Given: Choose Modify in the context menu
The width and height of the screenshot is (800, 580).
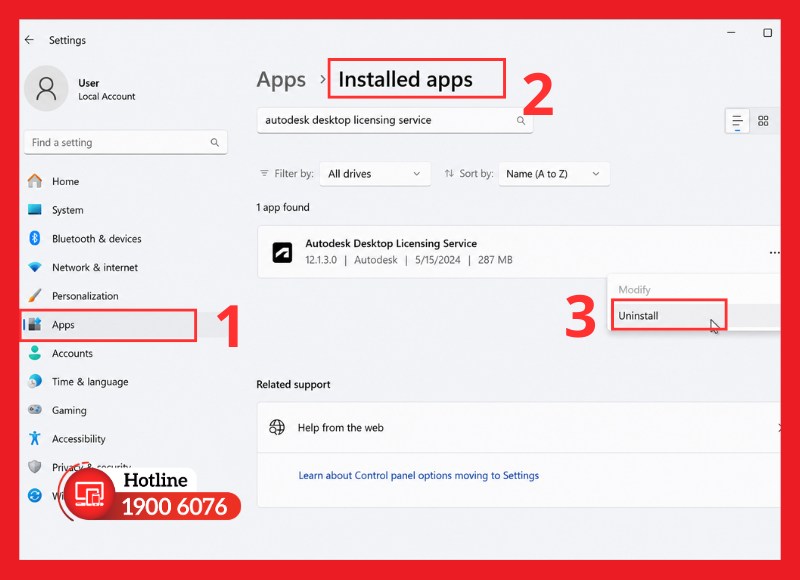Looking at the screenshot, I should (634, 290).
